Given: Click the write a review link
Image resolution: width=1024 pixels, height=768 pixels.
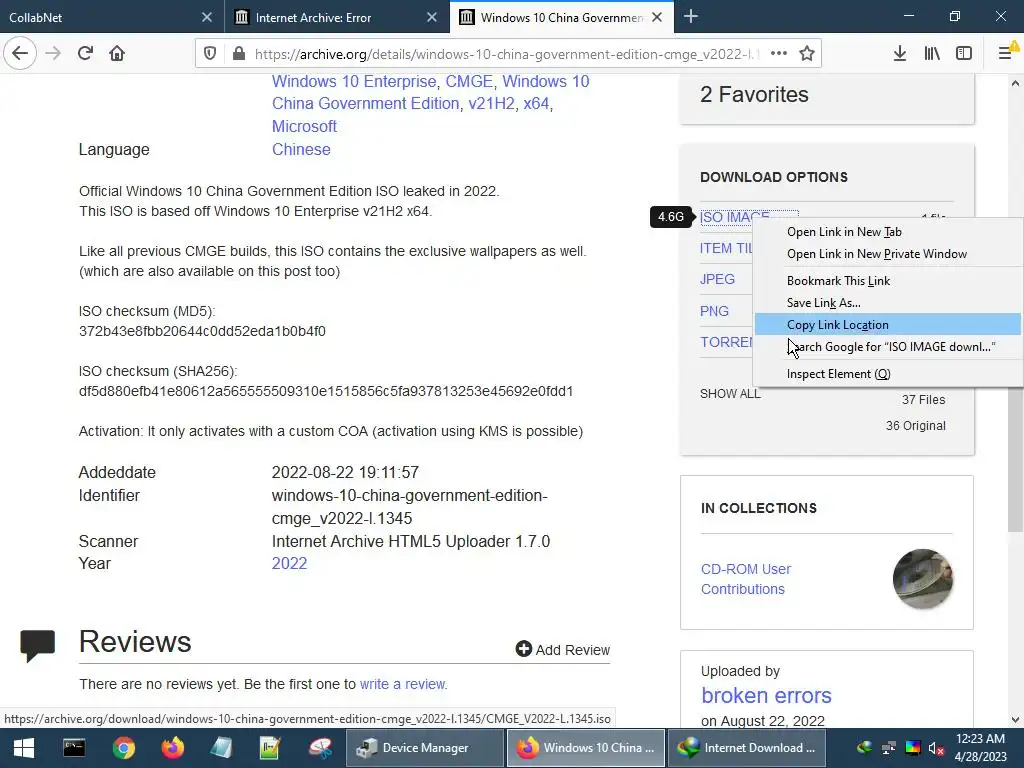Looking at the screenshot, I should coord(402,684).
